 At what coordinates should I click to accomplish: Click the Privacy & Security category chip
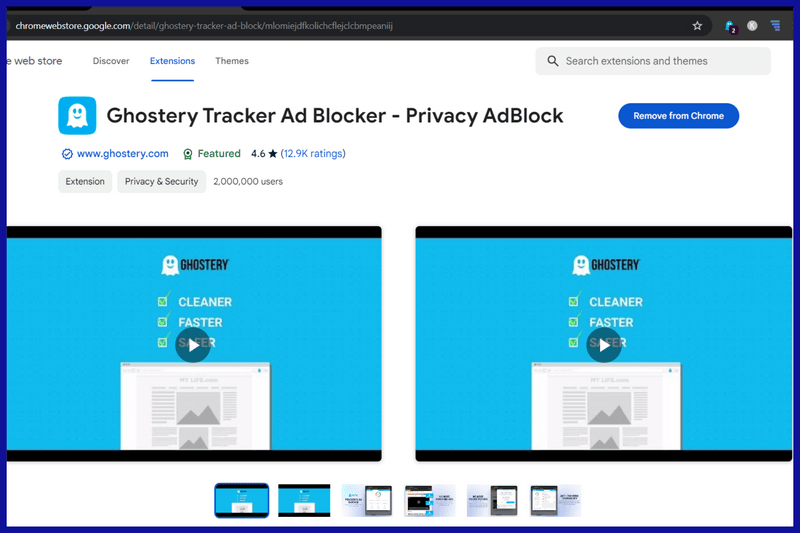coord(161,182)
